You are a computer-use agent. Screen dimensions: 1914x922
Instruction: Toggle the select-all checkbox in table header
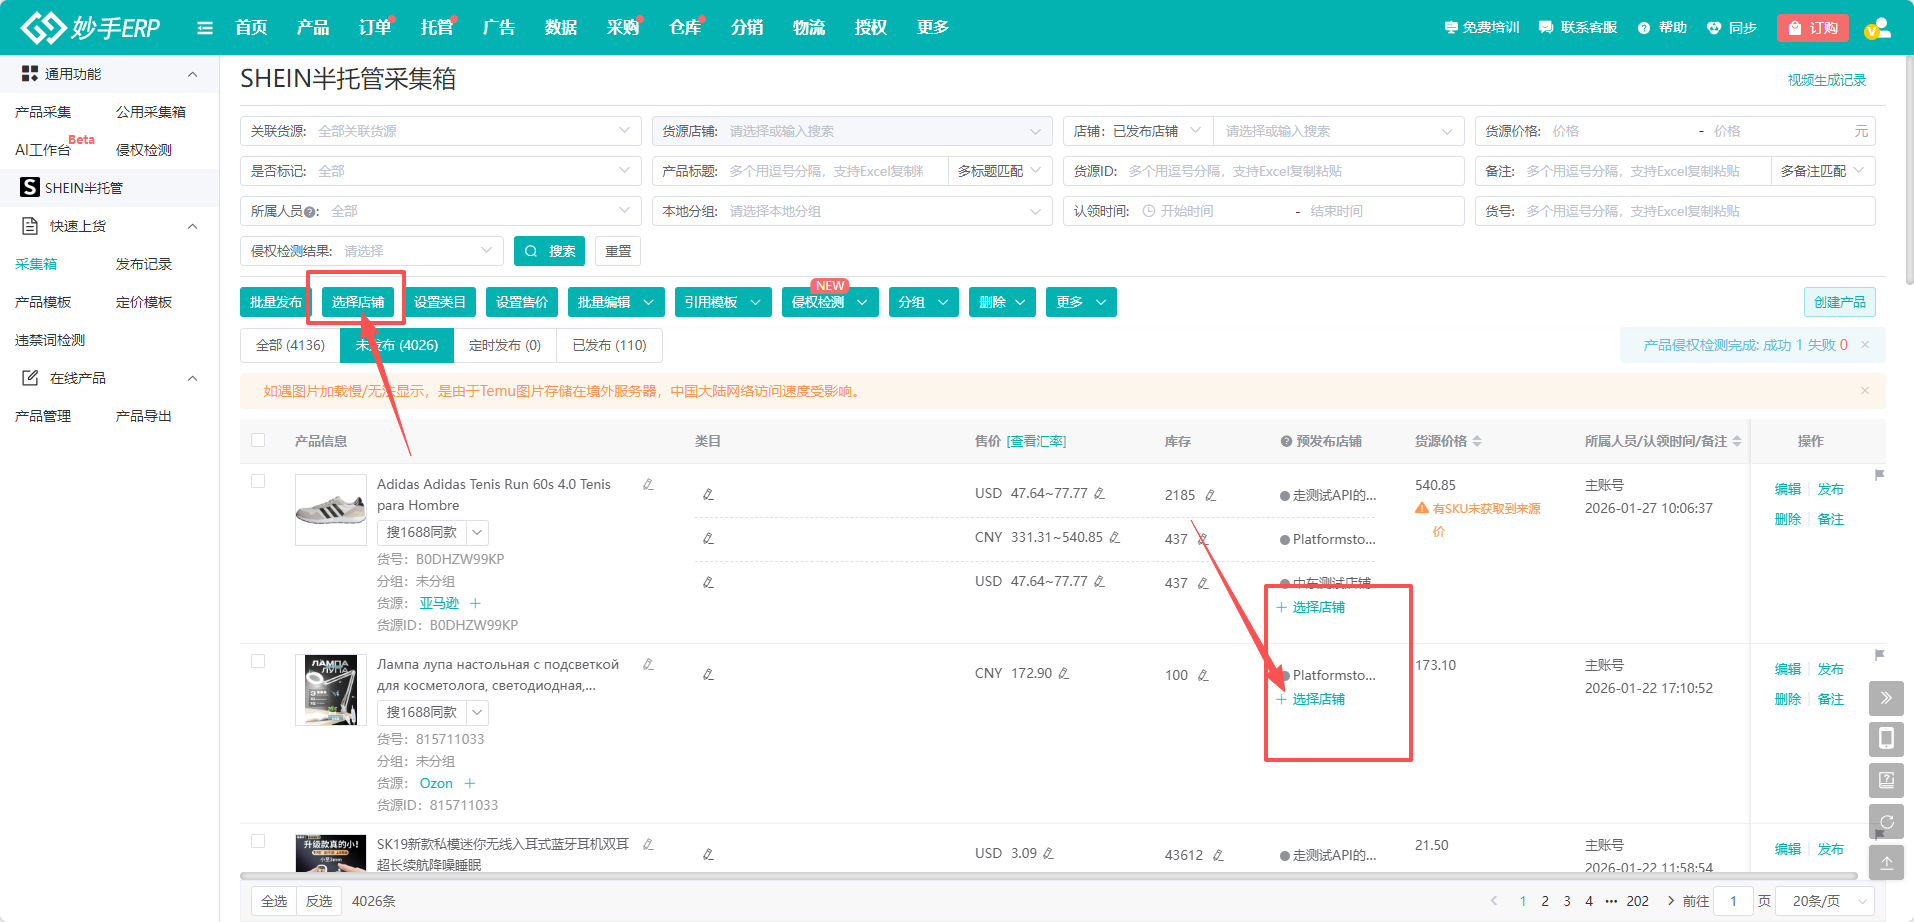point(258,440)
